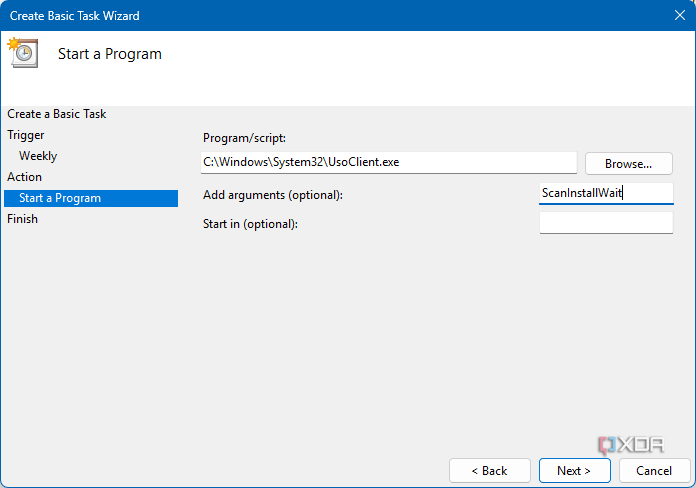Close the Create Basic Task Wizard window
This screenshot has width=696, height=488.
(x=680, y=16)
